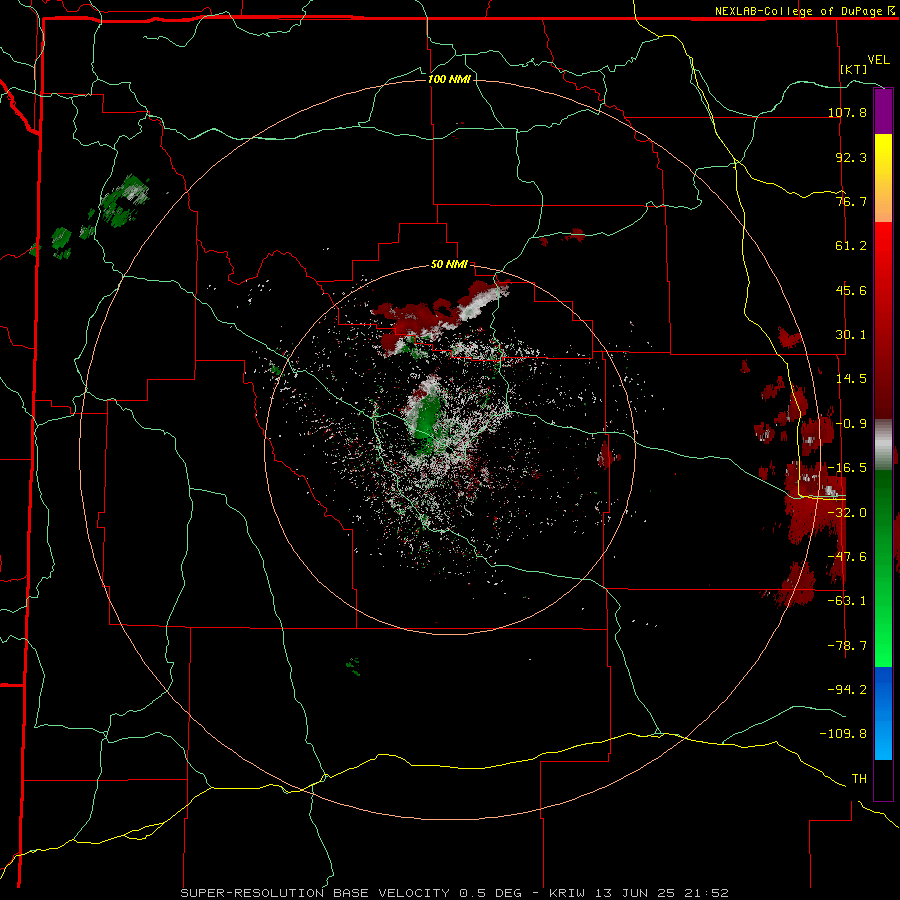Click the -78.7 velocity scale value
This screenshot has width=900, height=900.
click(847, 646)
